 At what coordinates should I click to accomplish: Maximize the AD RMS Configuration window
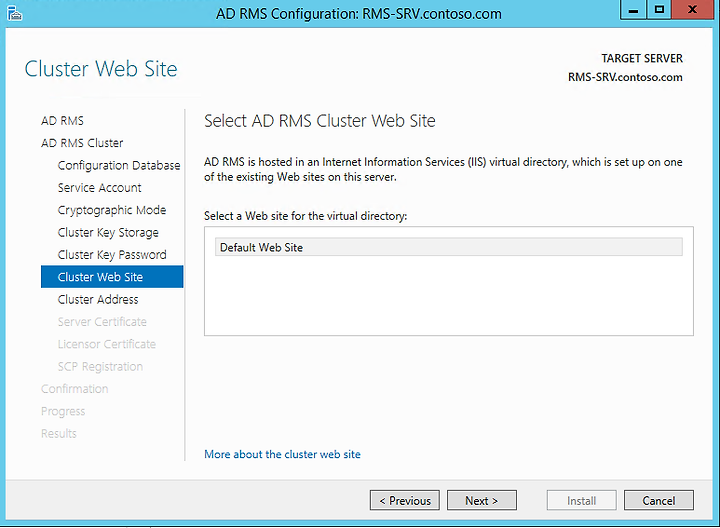point(659,10)
